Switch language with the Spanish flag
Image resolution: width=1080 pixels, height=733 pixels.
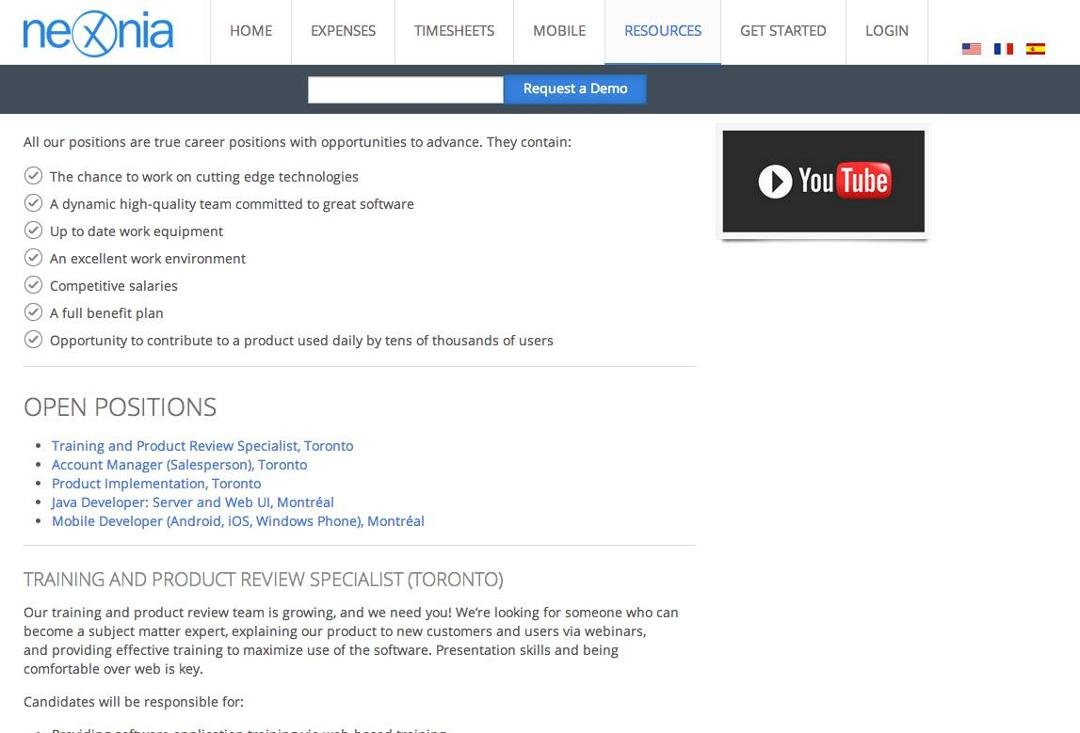click(1035, 49)
